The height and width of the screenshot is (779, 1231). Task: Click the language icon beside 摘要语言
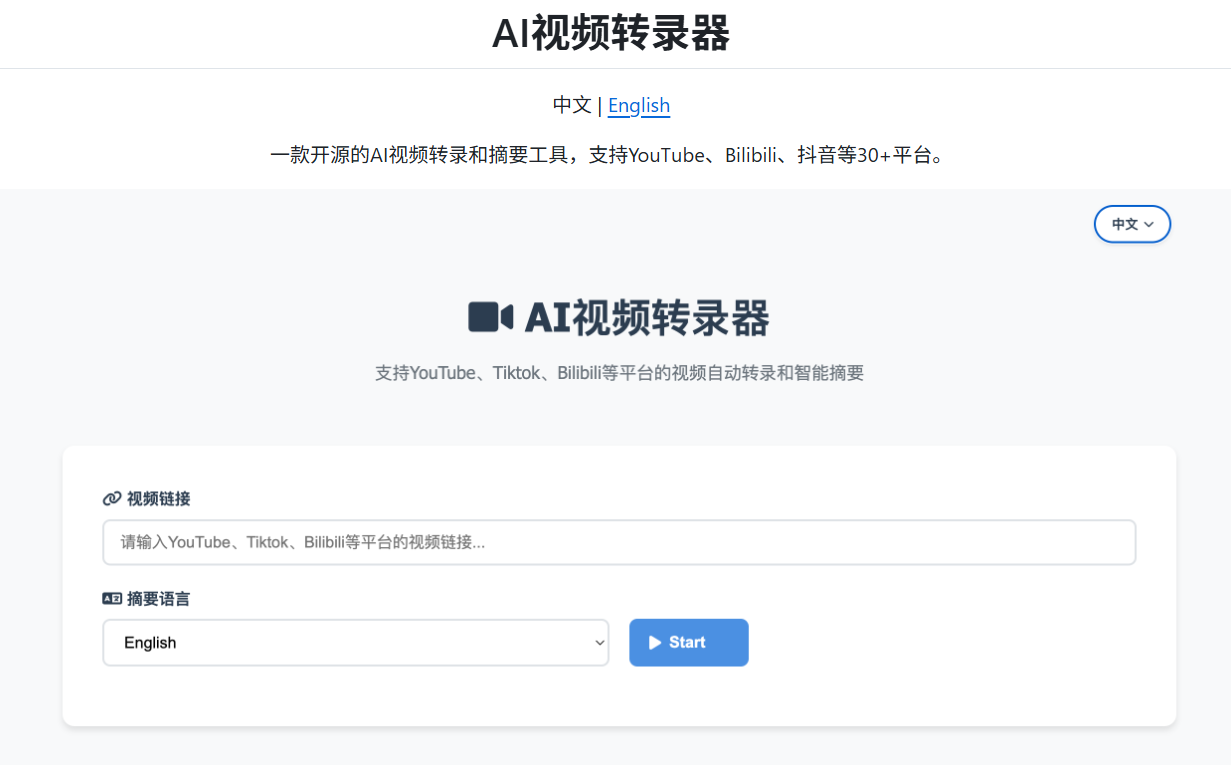coord(112,599)
